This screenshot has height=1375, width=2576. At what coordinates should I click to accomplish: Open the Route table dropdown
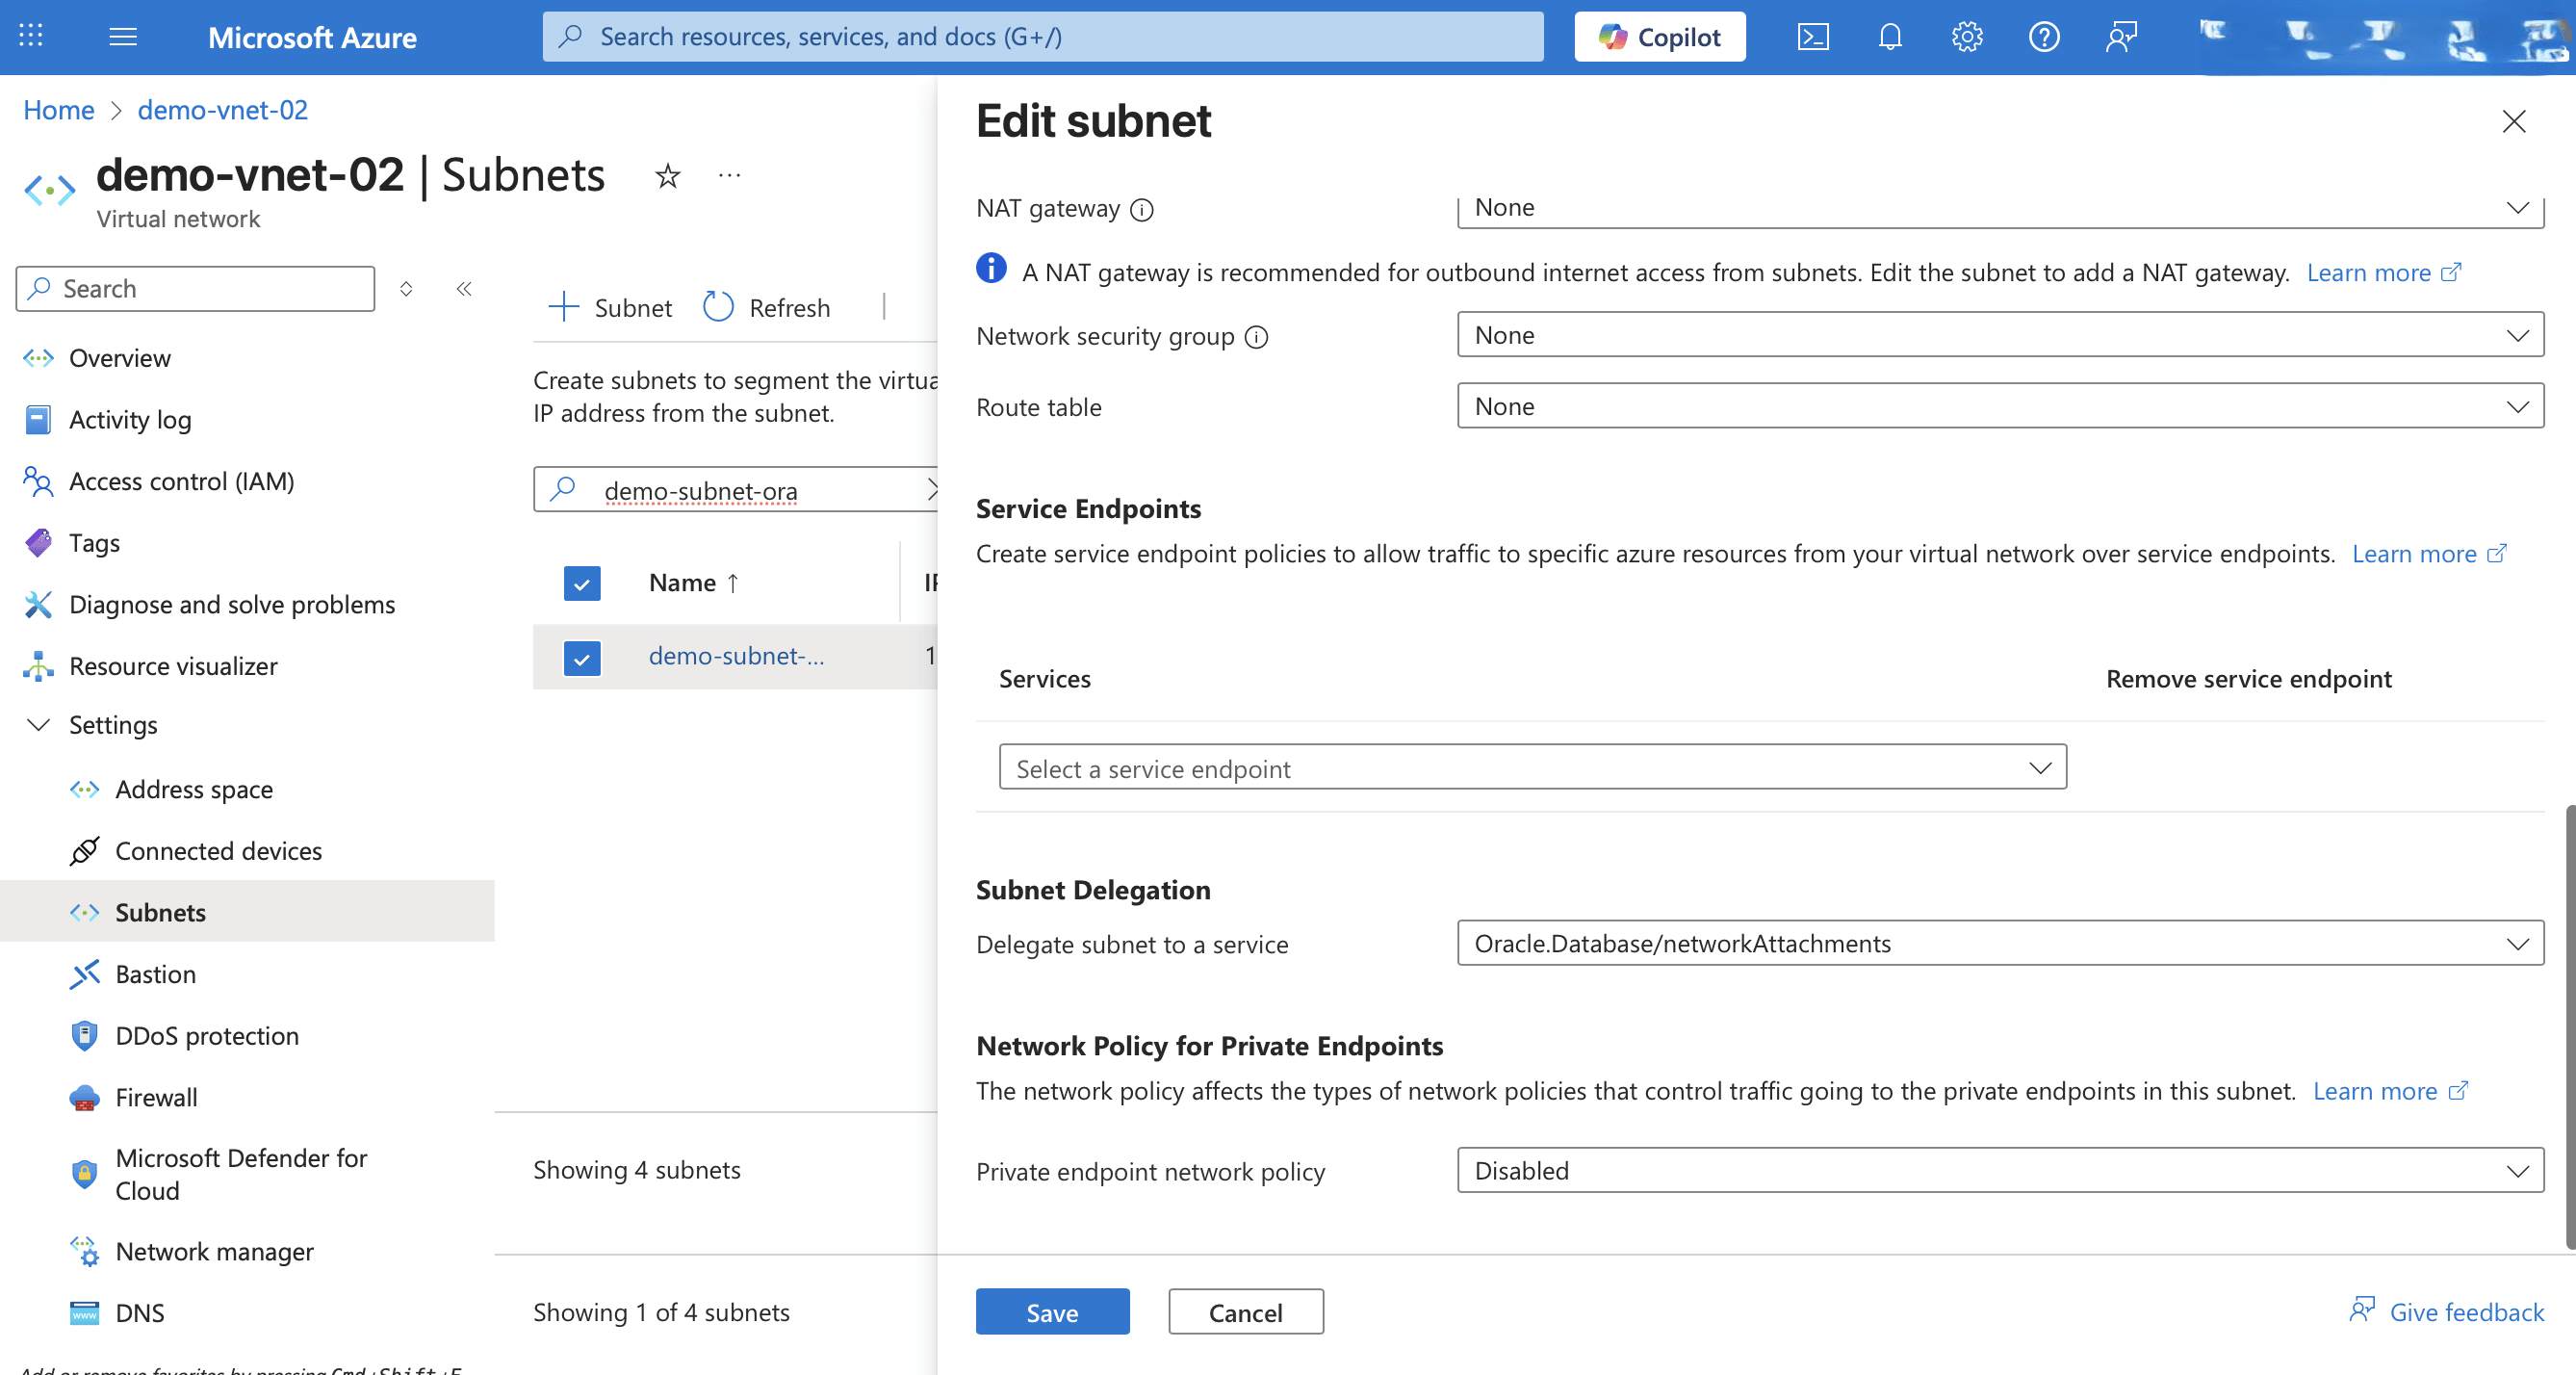coord(2000,406)
